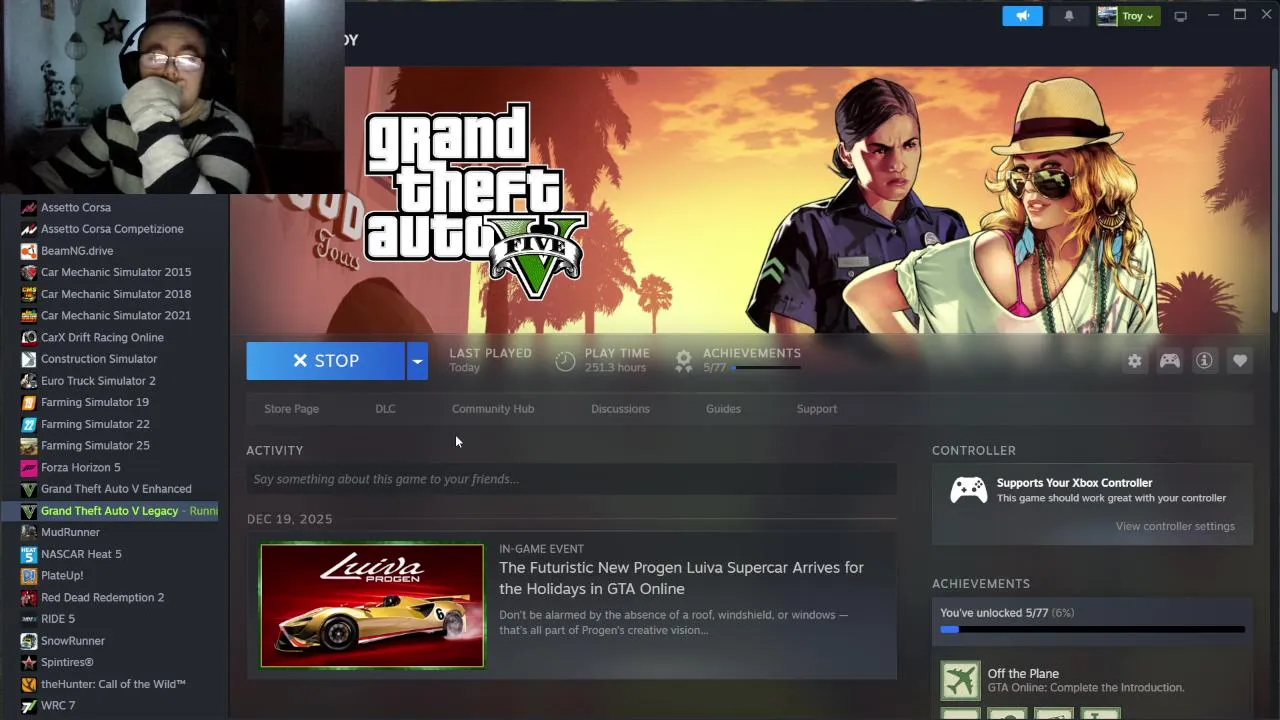Click the Red Dead Redemption 2 icon

pos(29,597)
